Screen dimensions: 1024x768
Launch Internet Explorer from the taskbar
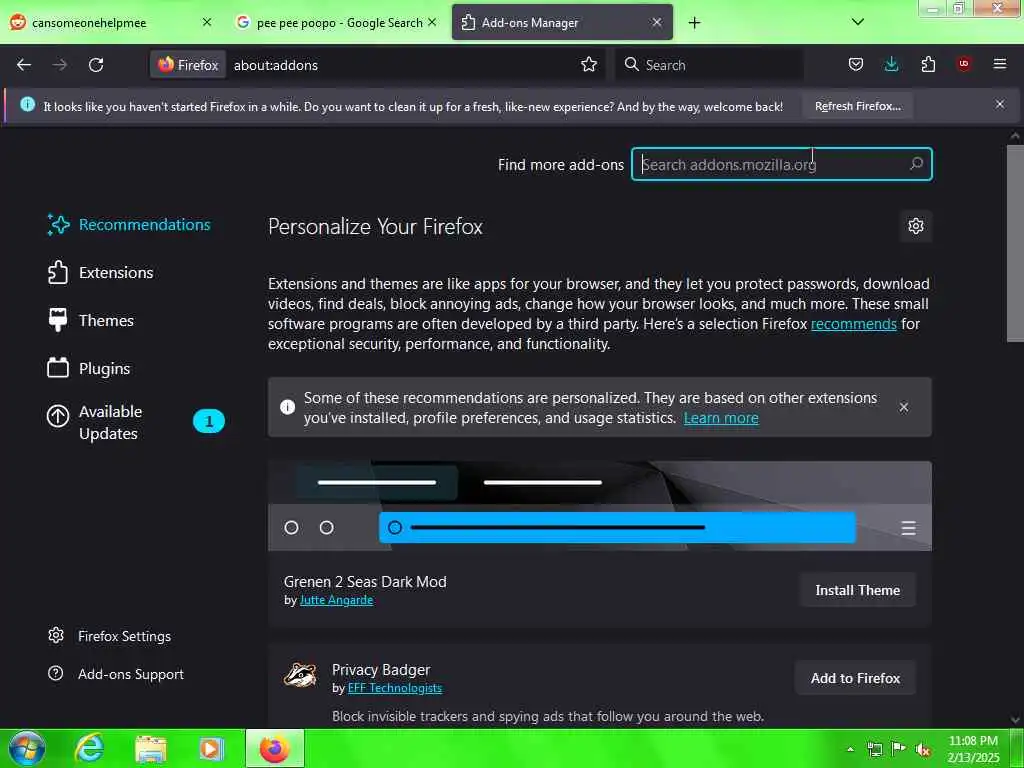tap(89, 748)
